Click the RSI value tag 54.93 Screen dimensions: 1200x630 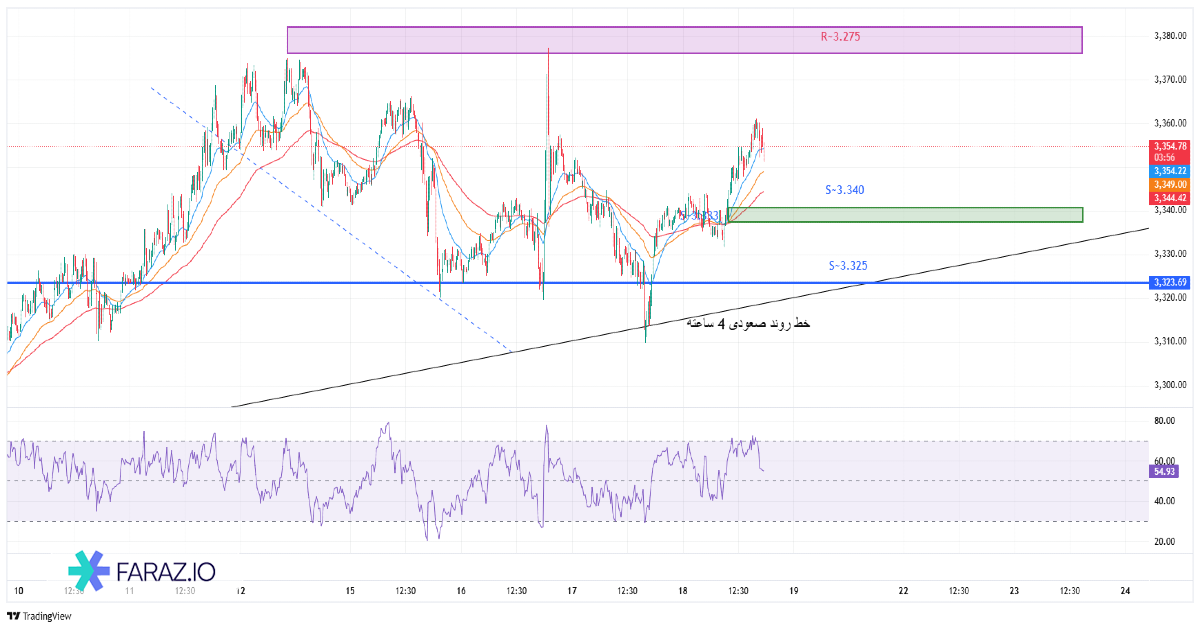pyautogui.click(x=1162, y=470)
